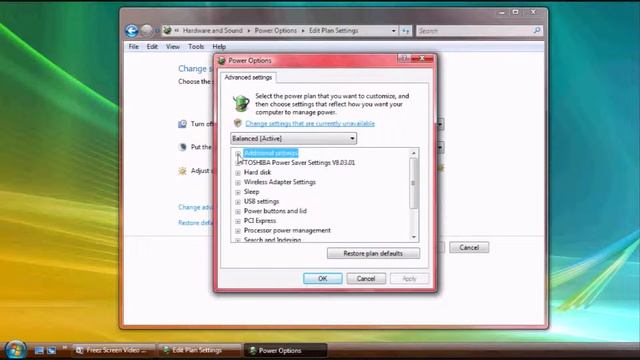Image resolution: width=640 pixels, height=360 pixels.
Task: Select Wireless Adapter Settings label
Action: (280, 182)
